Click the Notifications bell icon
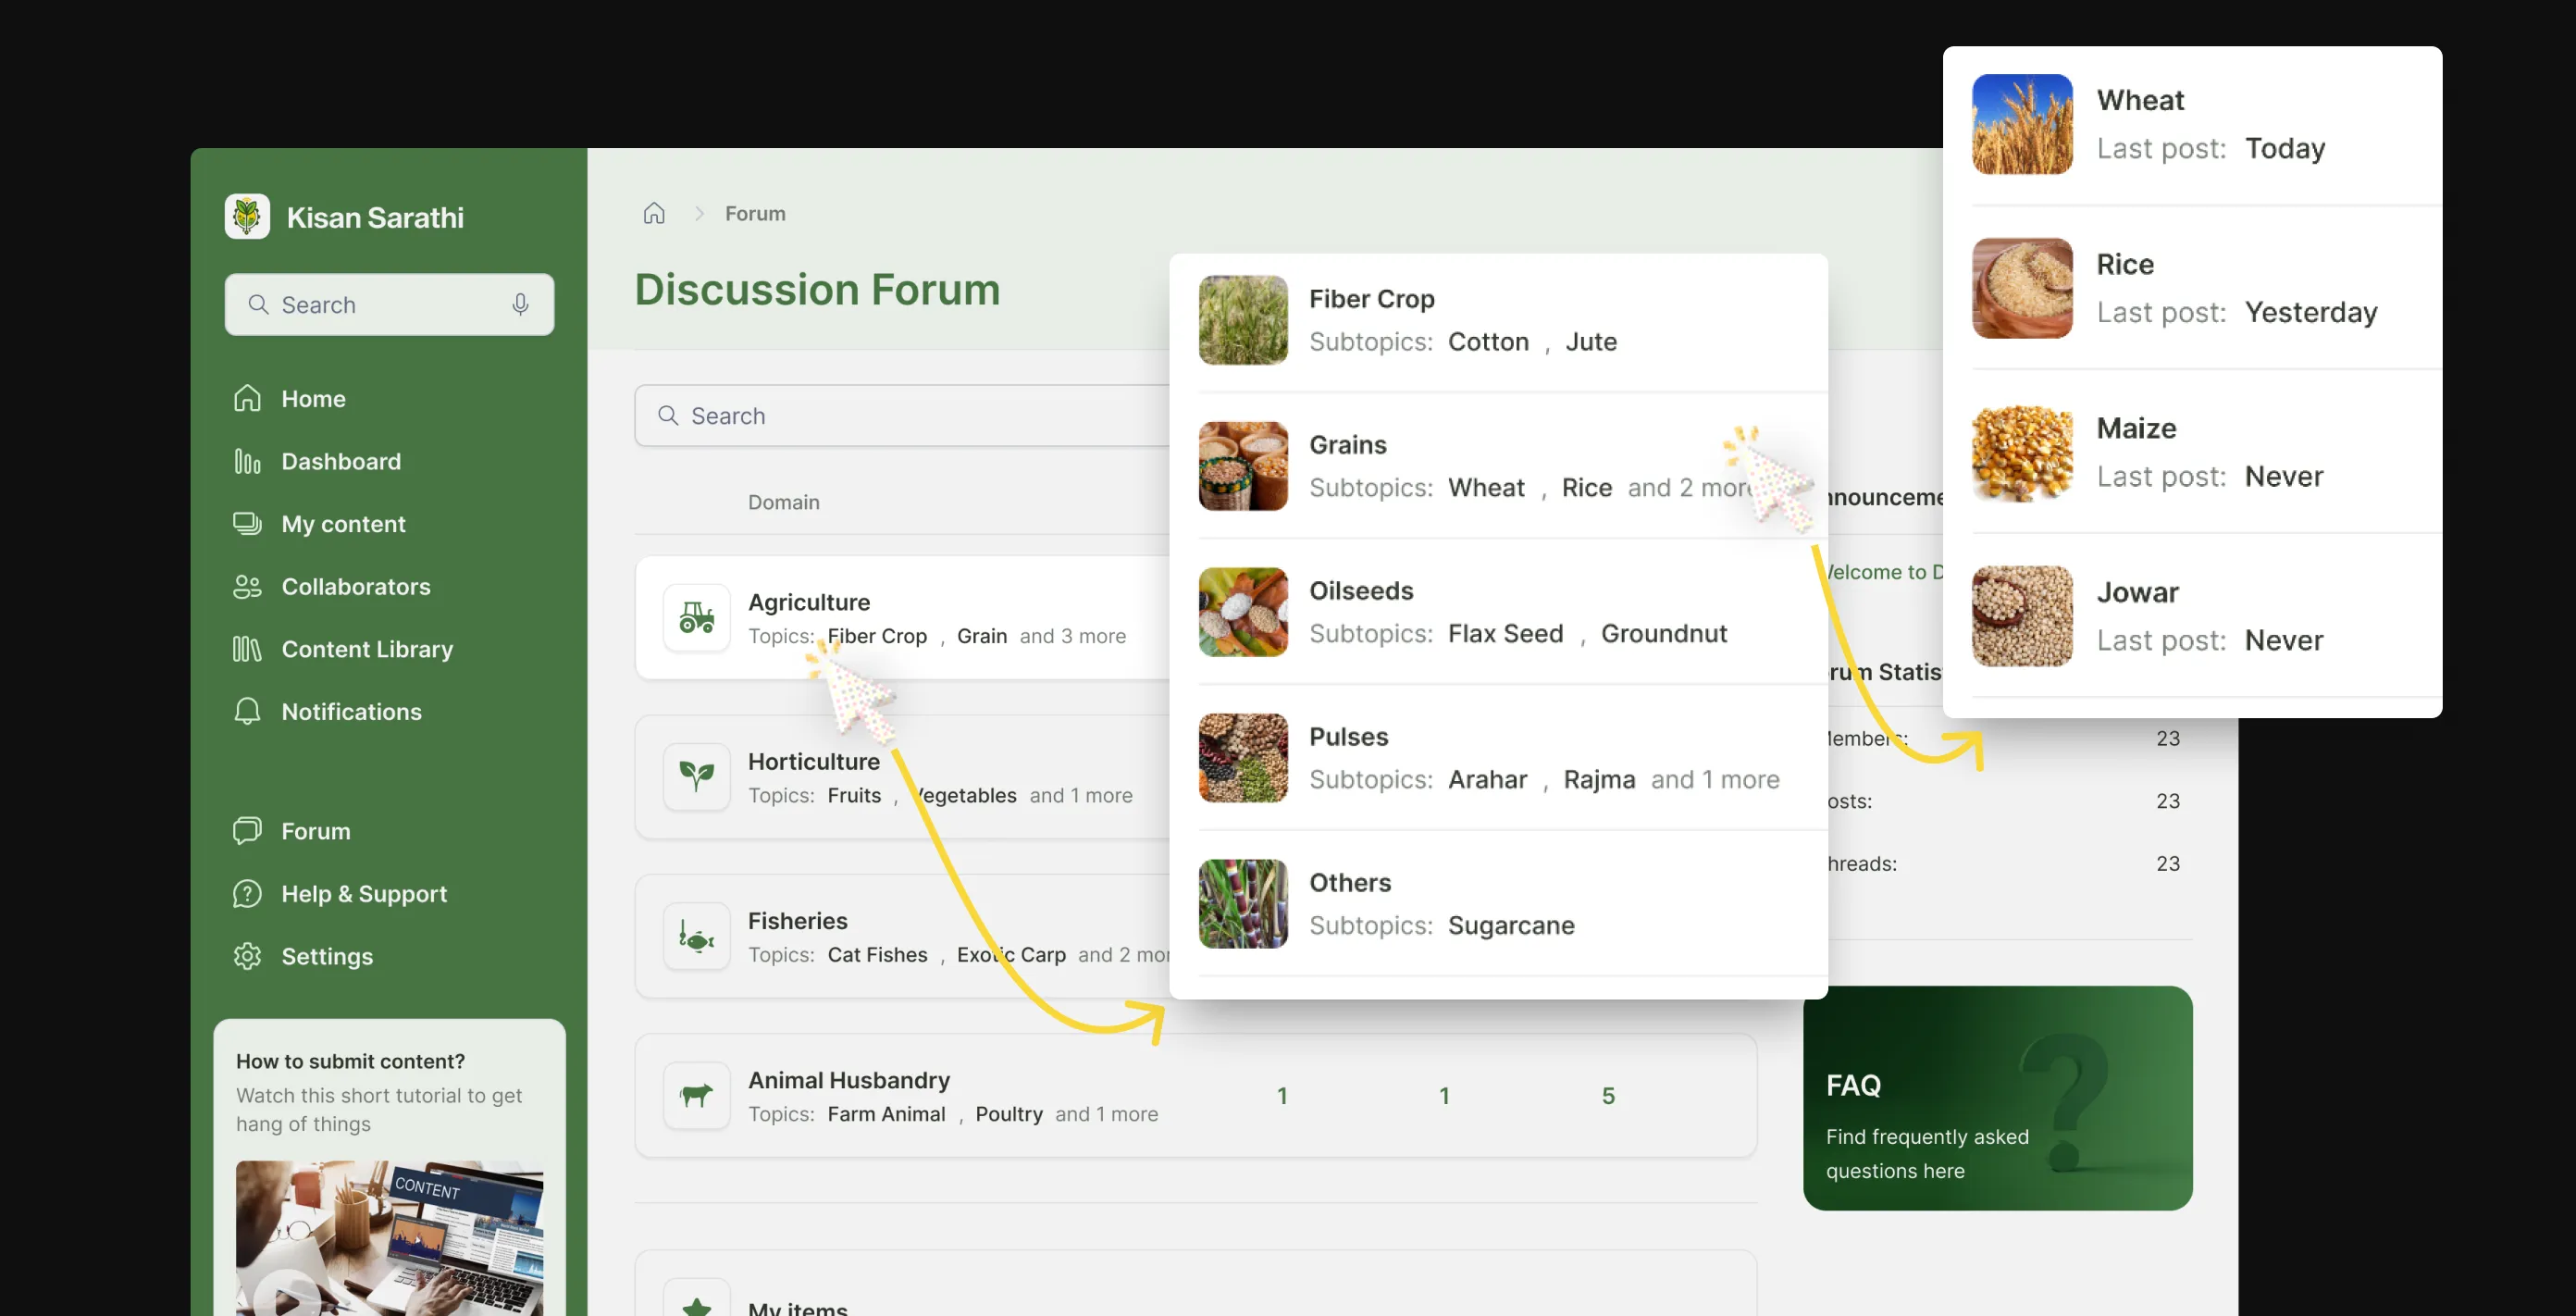 click(247, 711)
